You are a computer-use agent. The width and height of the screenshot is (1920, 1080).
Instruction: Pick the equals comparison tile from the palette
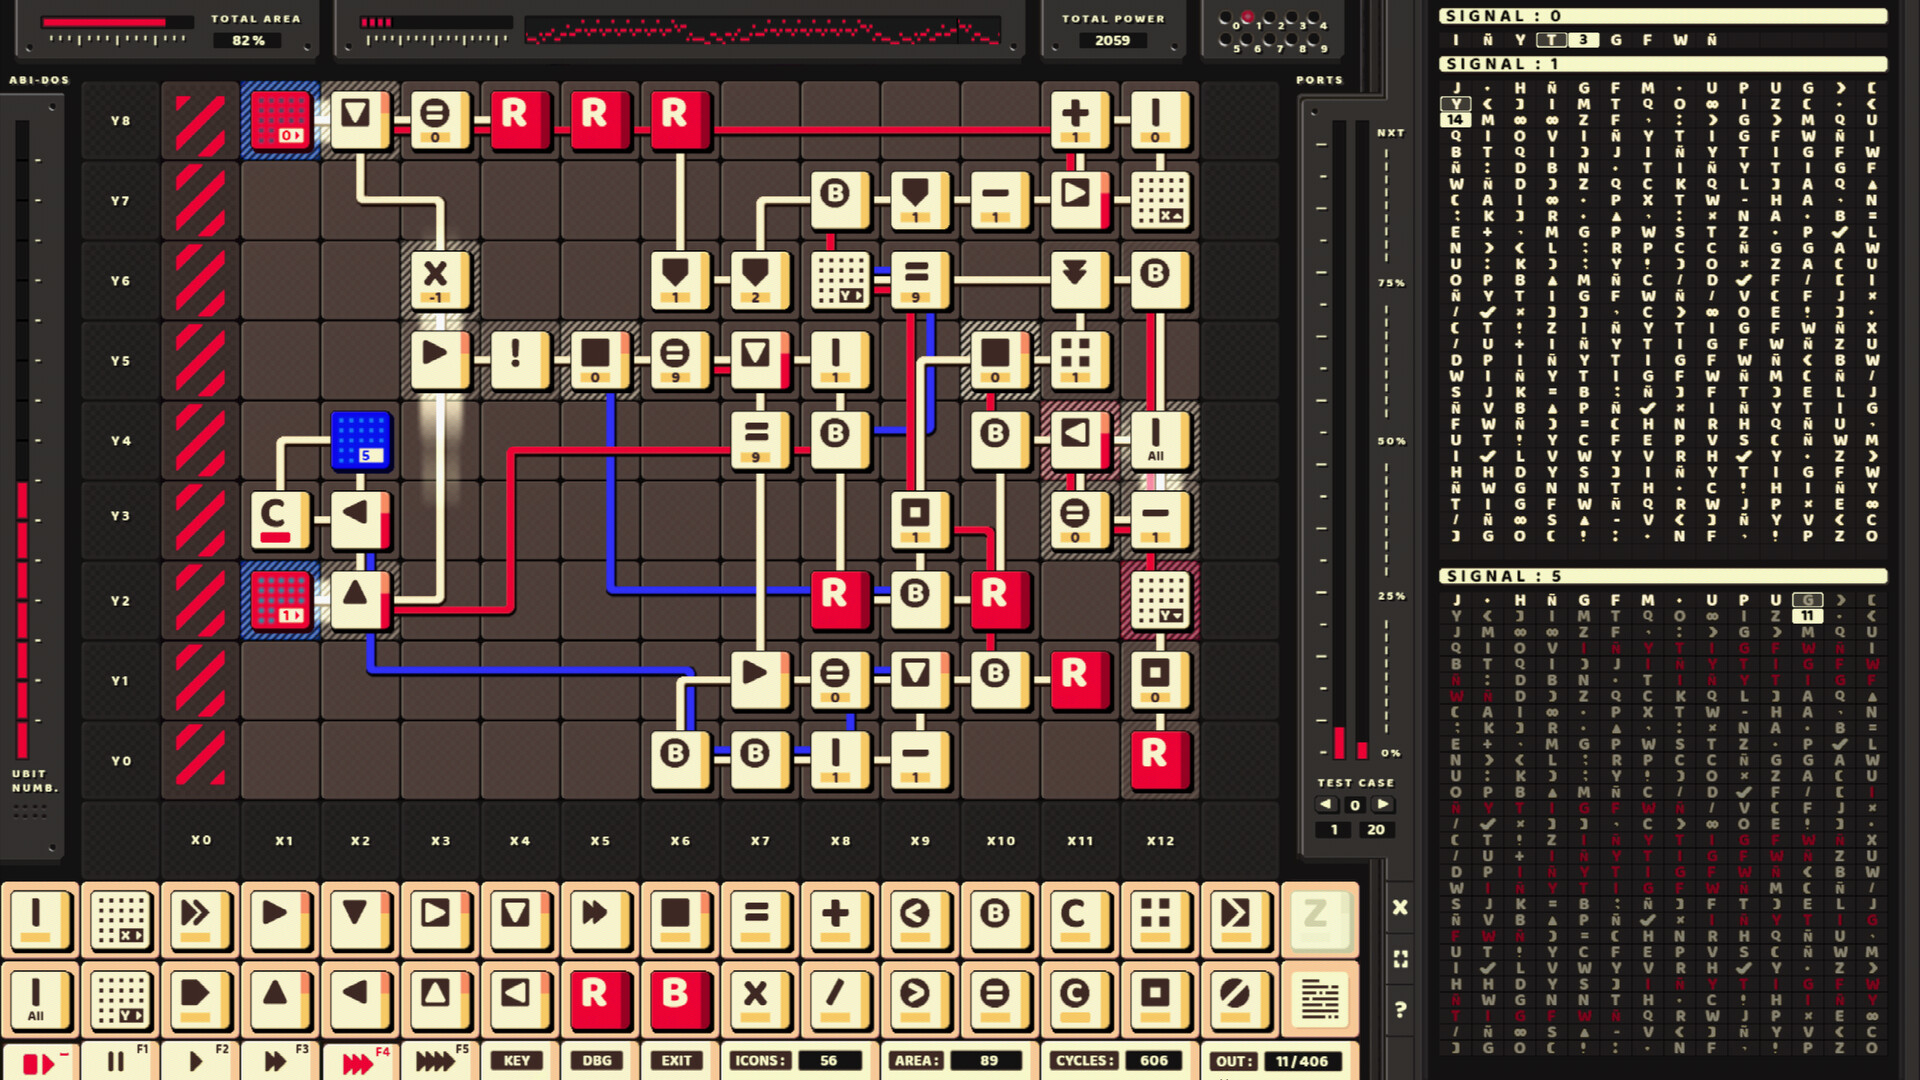pyautogui.click(x=760, y=922)
